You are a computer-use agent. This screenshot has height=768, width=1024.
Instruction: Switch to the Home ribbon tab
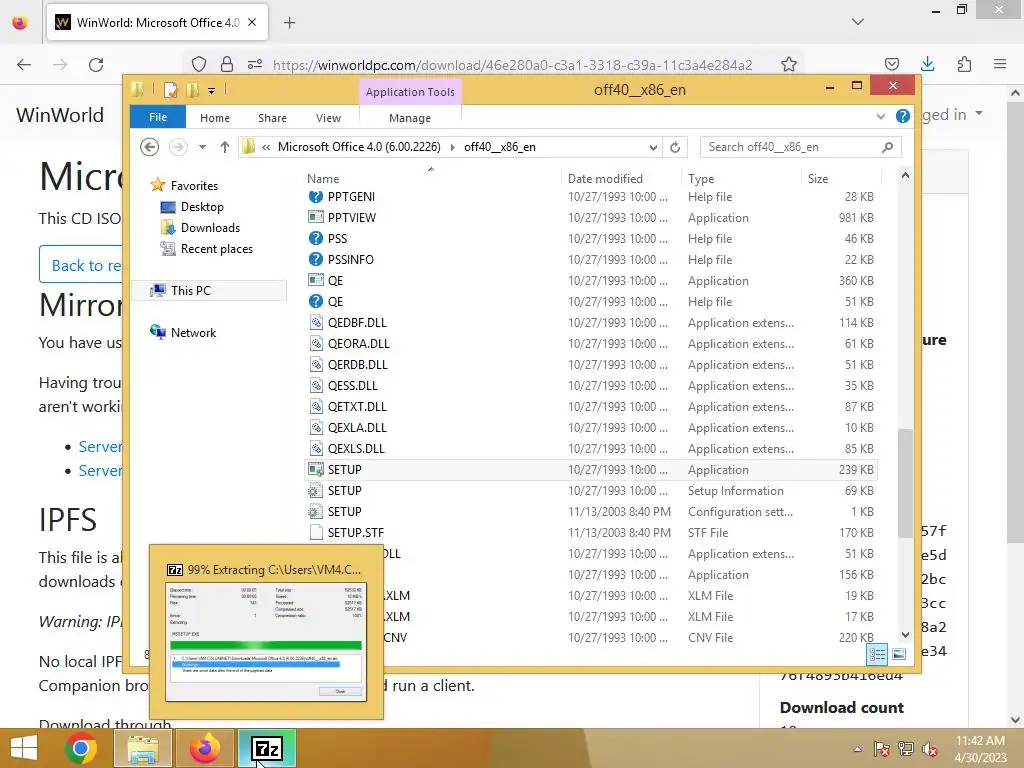pos(214,118)
